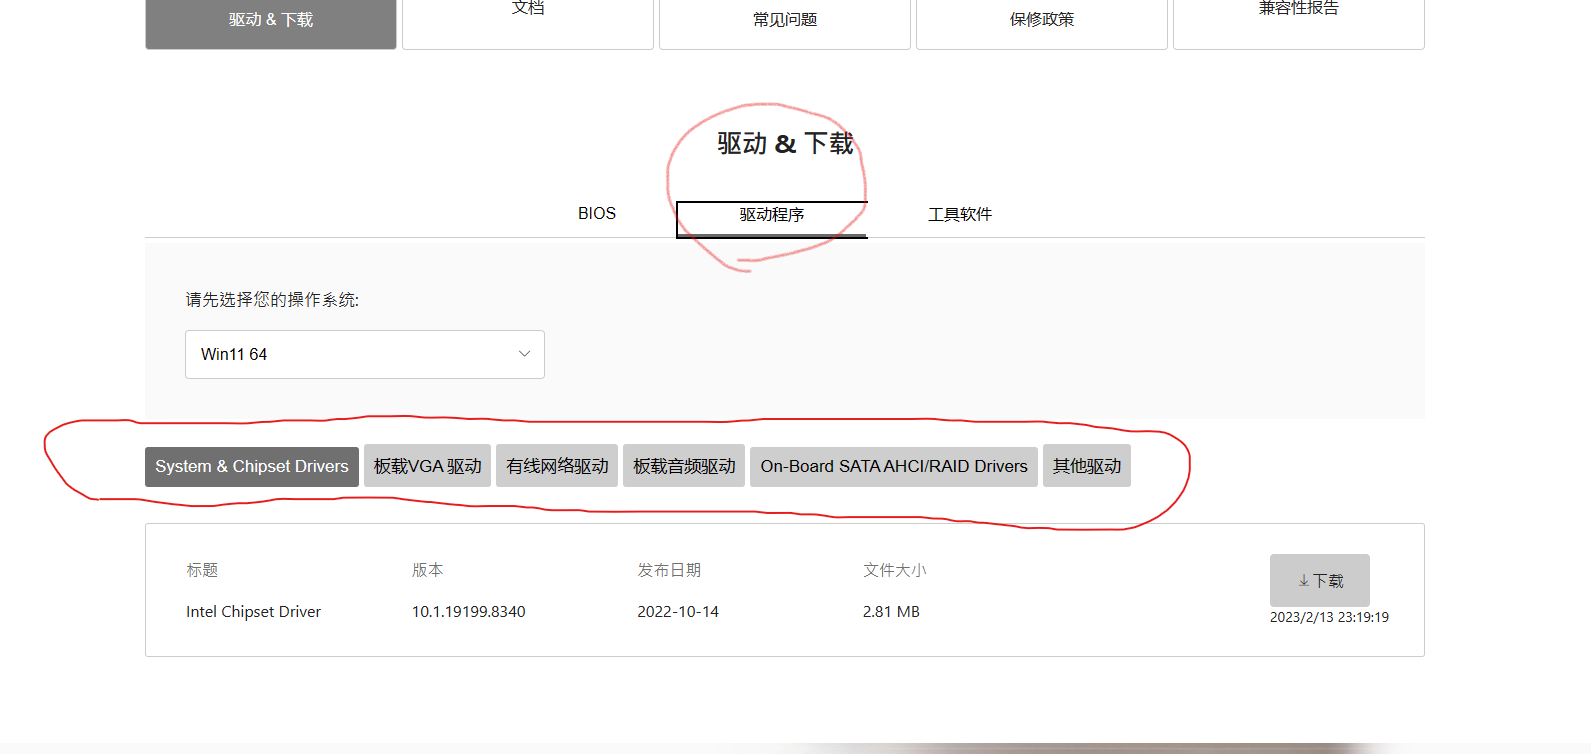This screenshot has width=1591, height=754.
Task: Open the 驱动 & 下载 top tab
Action: [x=271, y=22]
